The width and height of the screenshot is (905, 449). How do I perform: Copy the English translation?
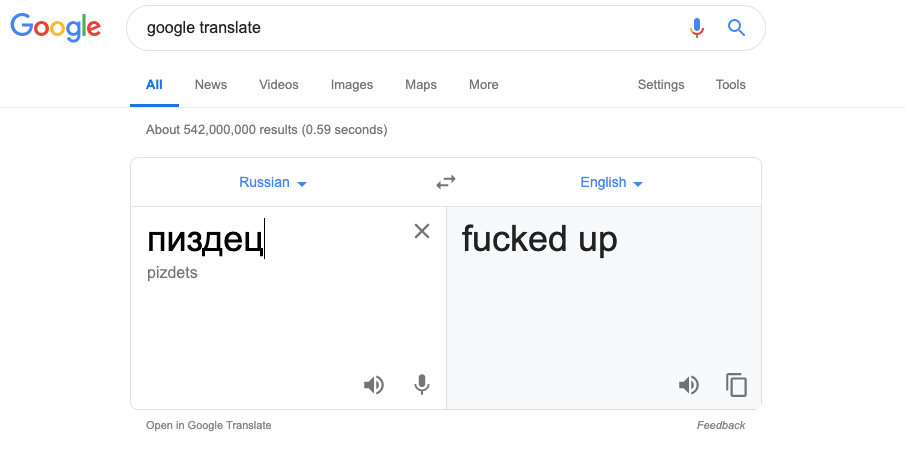pos(737,385)
